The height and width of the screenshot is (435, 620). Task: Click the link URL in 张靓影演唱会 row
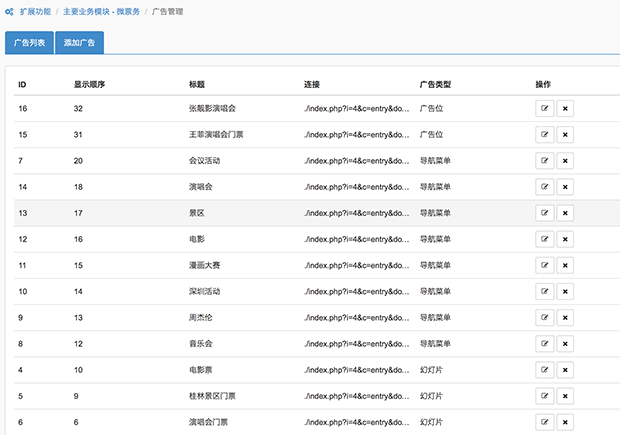tap(357, 108)
